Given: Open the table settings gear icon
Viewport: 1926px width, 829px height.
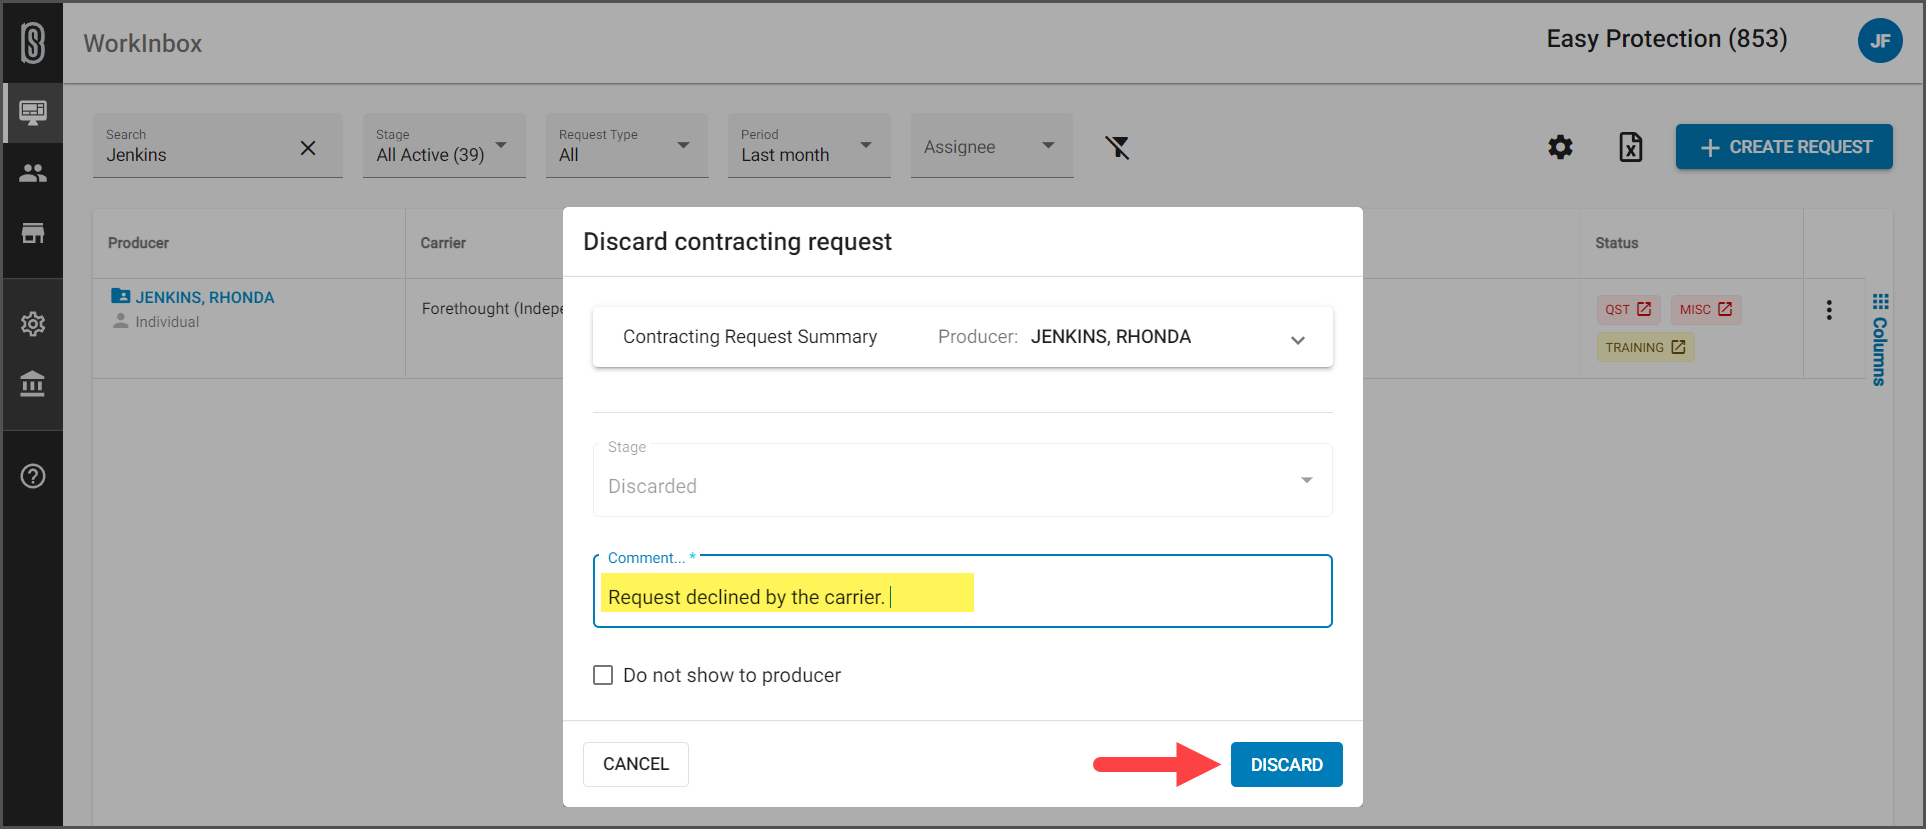Looking at the screenshot, I should click(1560, 148).
